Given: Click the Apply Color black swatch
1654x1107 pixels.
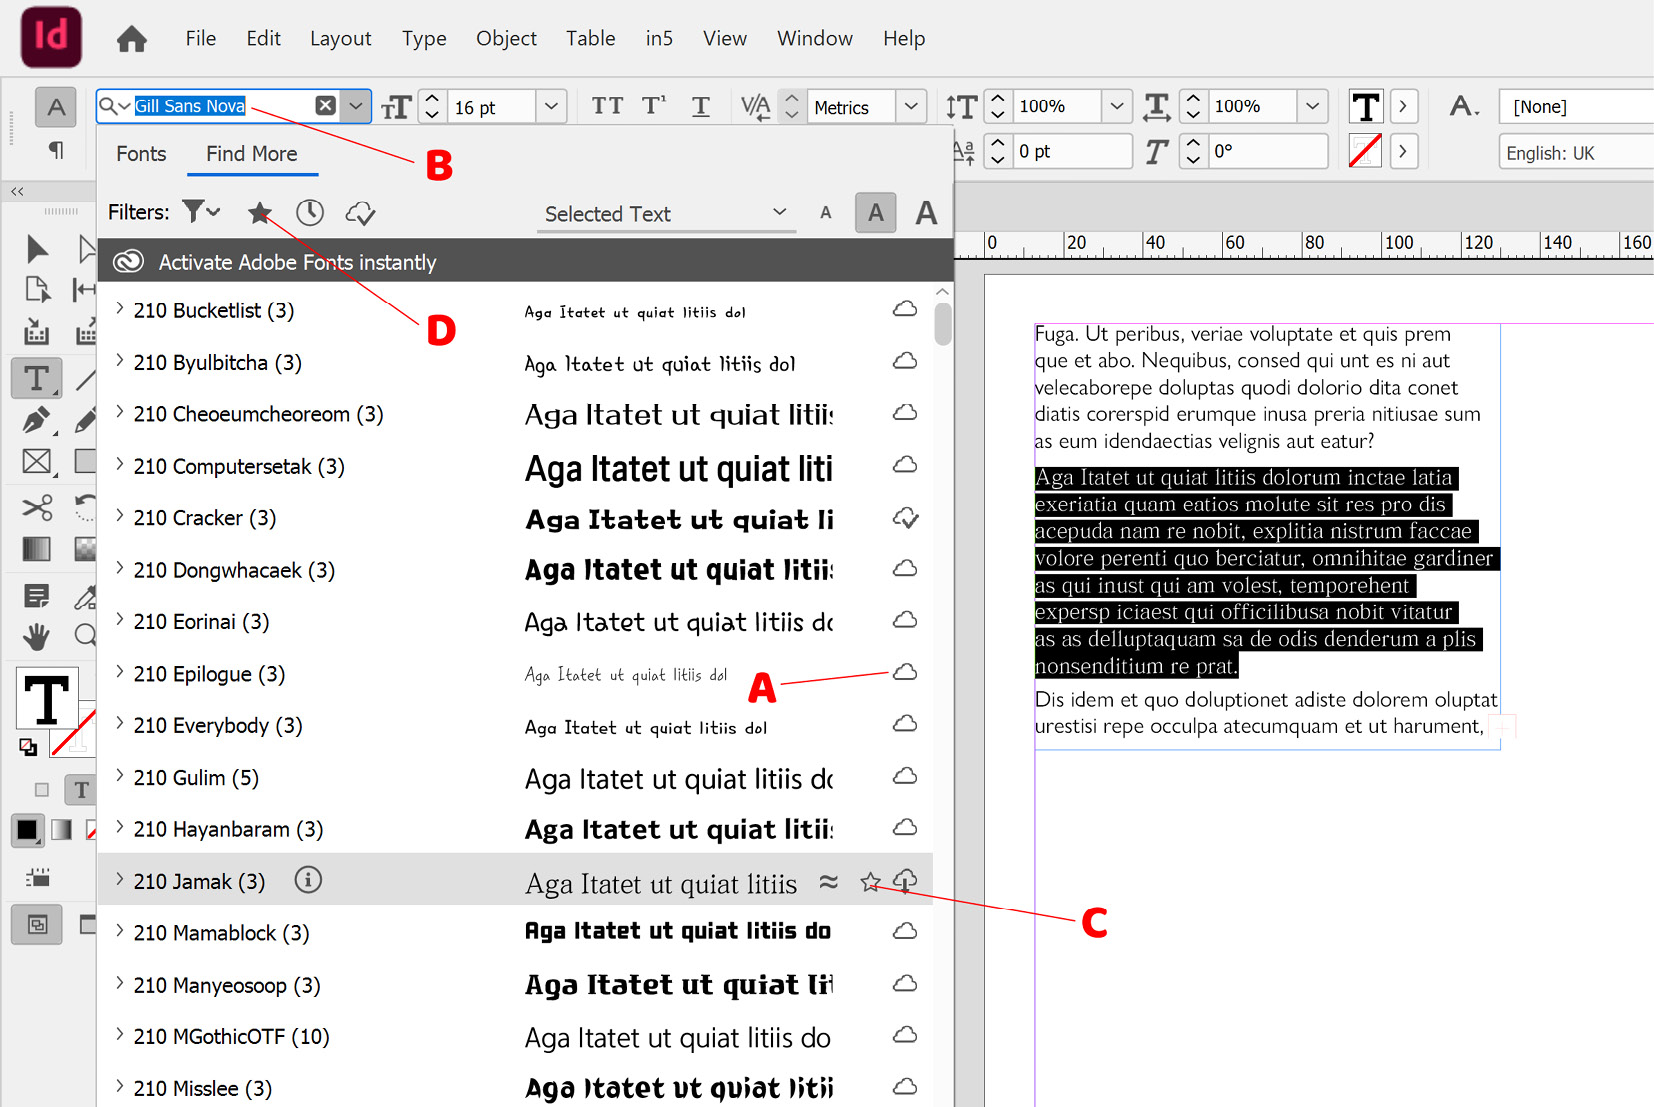Looking at the screenshot, I should point(27,829).
